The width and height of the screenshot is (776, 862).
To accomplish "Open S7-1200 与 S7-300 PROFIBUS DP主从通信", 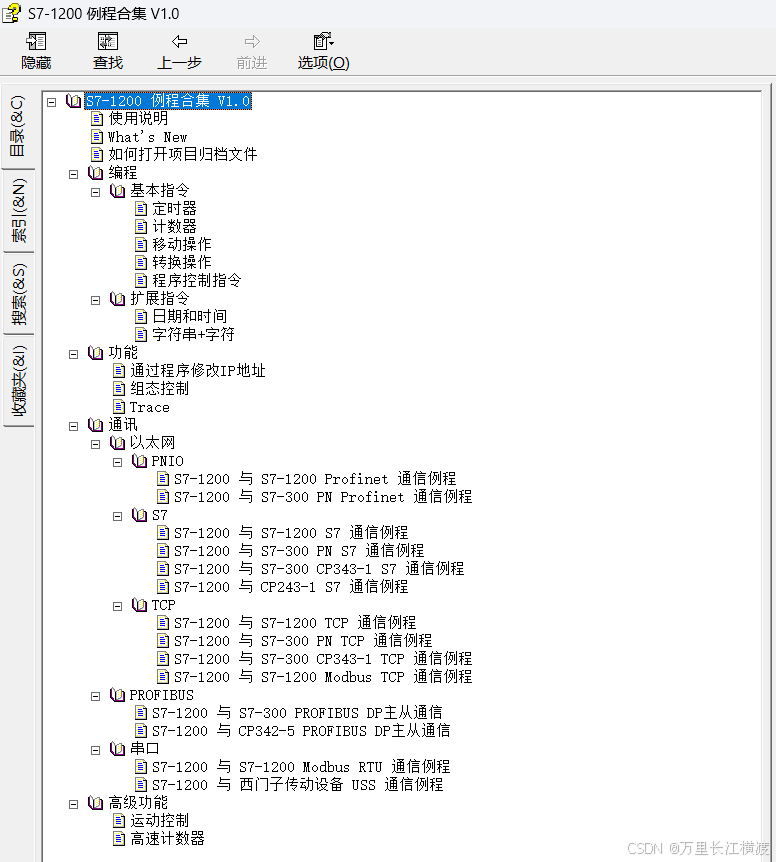I will tap(297, 713).
